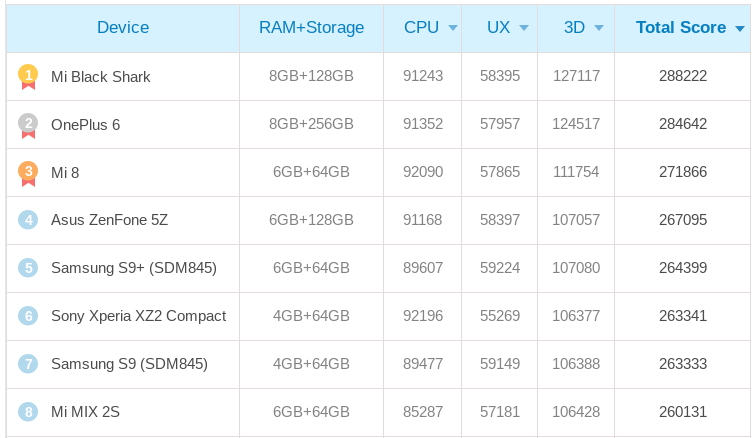Click the 3D score 106428
This screenshot has height=438, width=756.
tap(576, 412)
